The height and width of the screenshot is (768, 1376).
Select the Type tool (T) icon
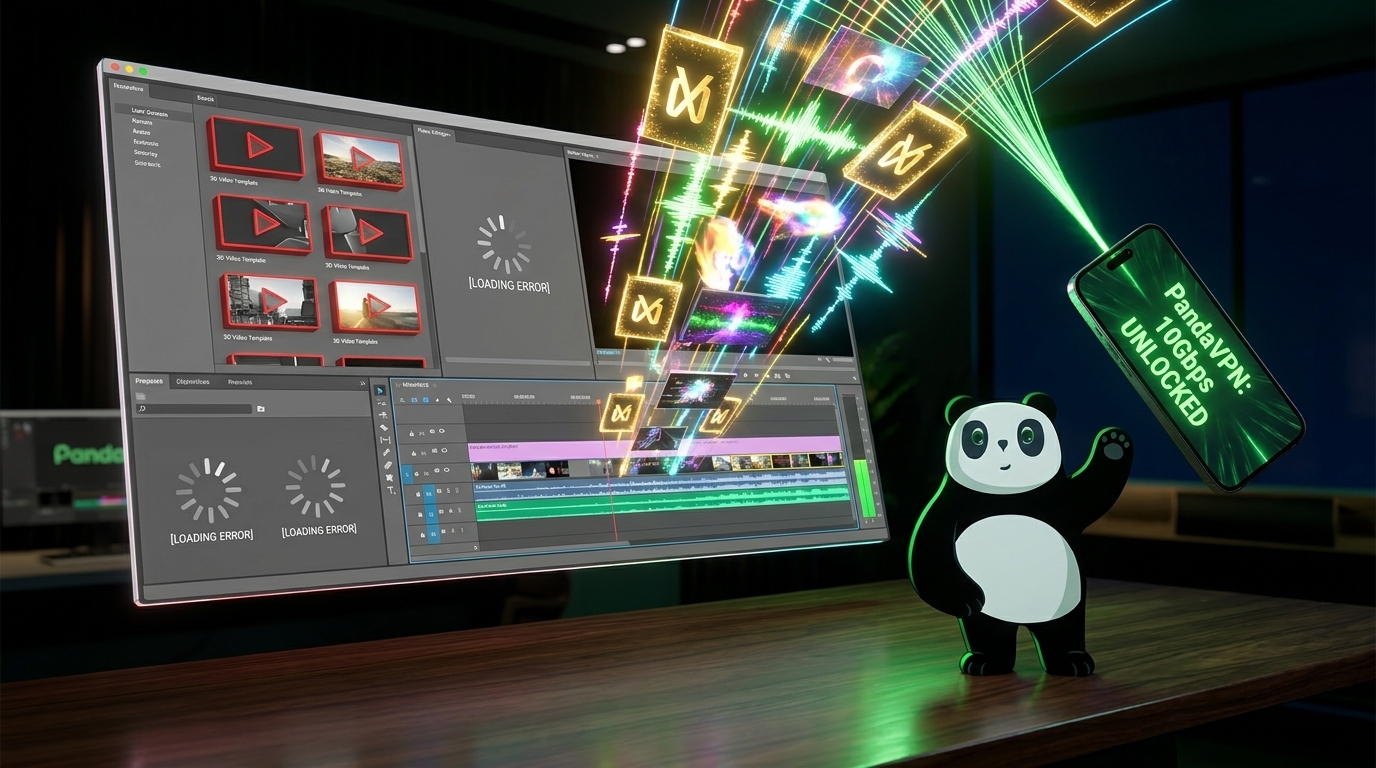391,490
